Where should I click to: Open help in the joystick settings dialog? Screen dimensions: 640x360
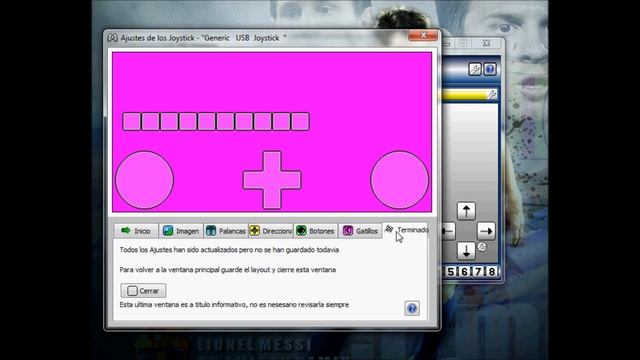(412, 308)
